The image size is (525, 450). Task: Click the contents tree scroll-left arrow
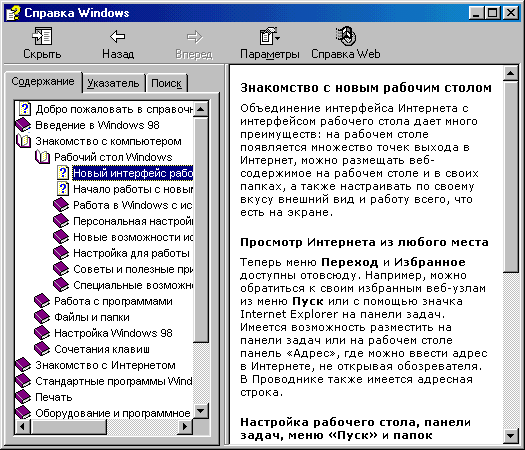point(23,426)
